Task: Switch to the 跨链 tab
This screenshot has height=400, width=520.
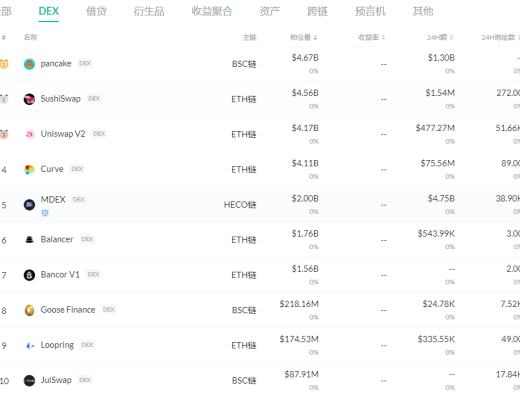Action: (317, 11)
